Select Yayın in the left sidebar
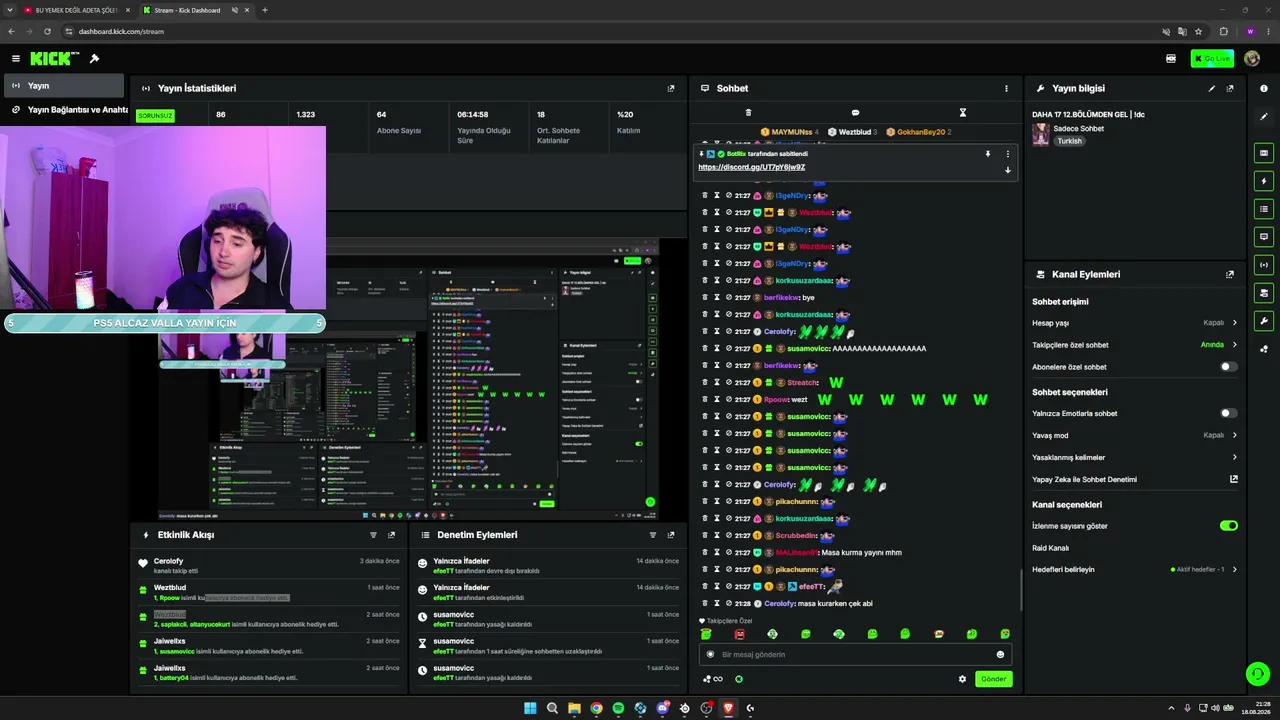 pyautogui.click(x=64, y=86)
